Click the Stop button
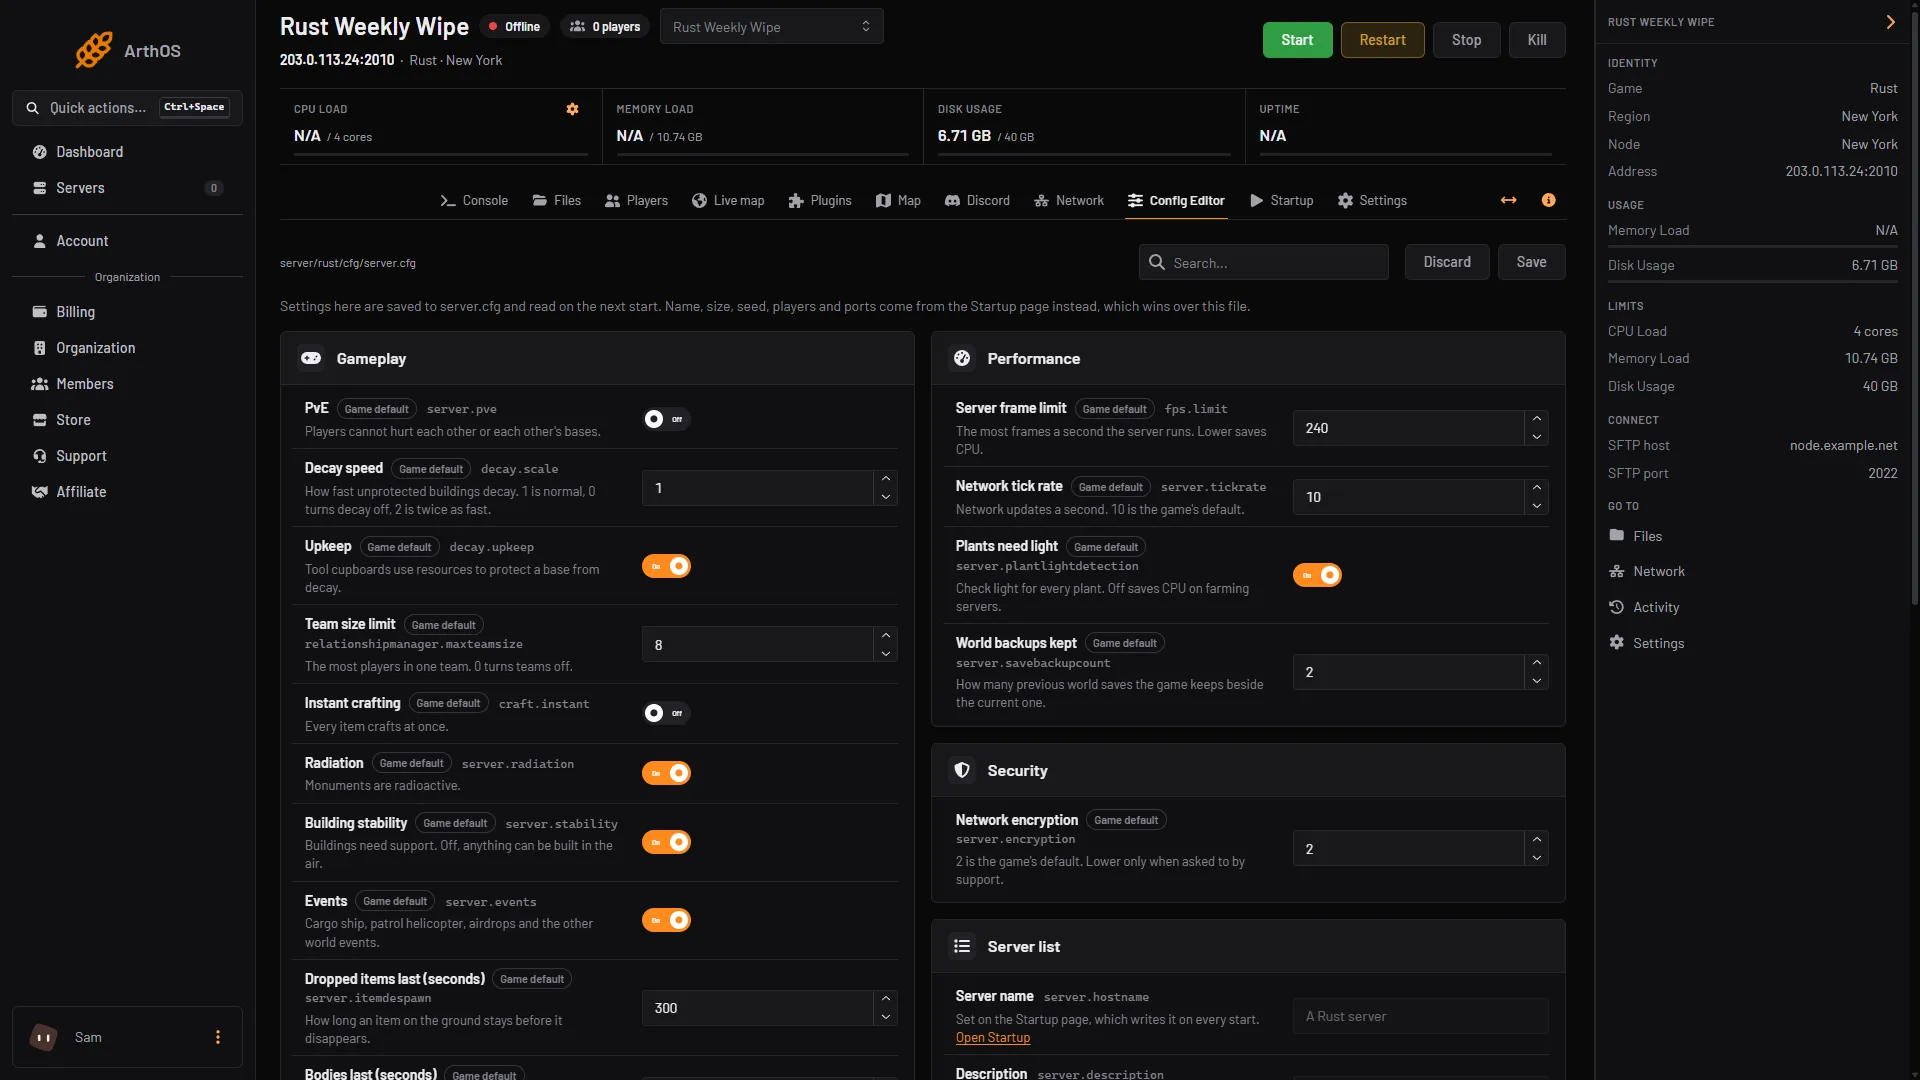Screen dimensions: 1920x1080 pyautogui.click(x=1466, y=40)
